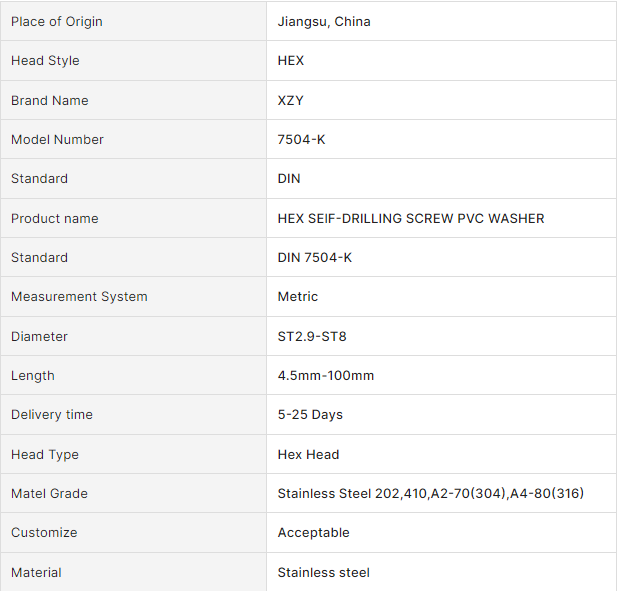617x591 pixels.
Task: Click the "ST2.9-ST8" diameter value
Action: coord(312,337)
